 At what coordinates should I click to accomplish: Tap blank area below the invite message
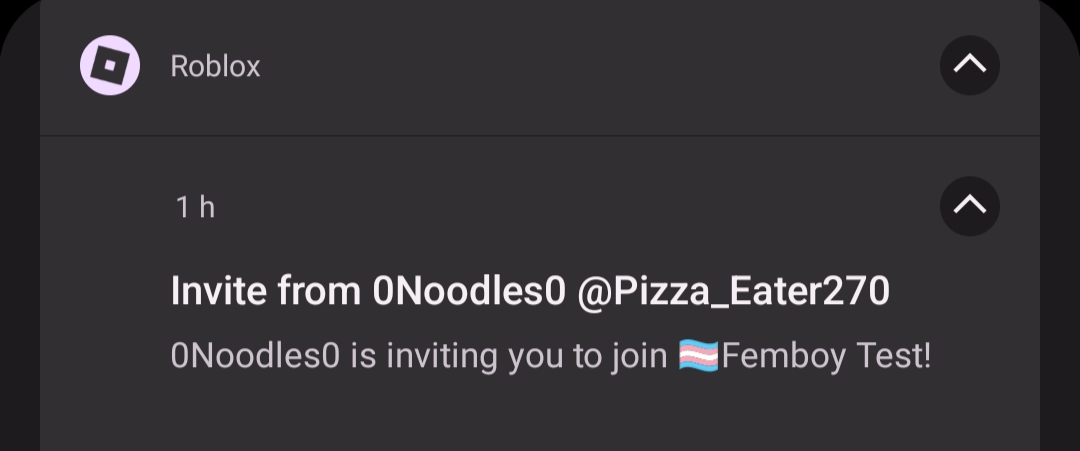click(540, 415)
